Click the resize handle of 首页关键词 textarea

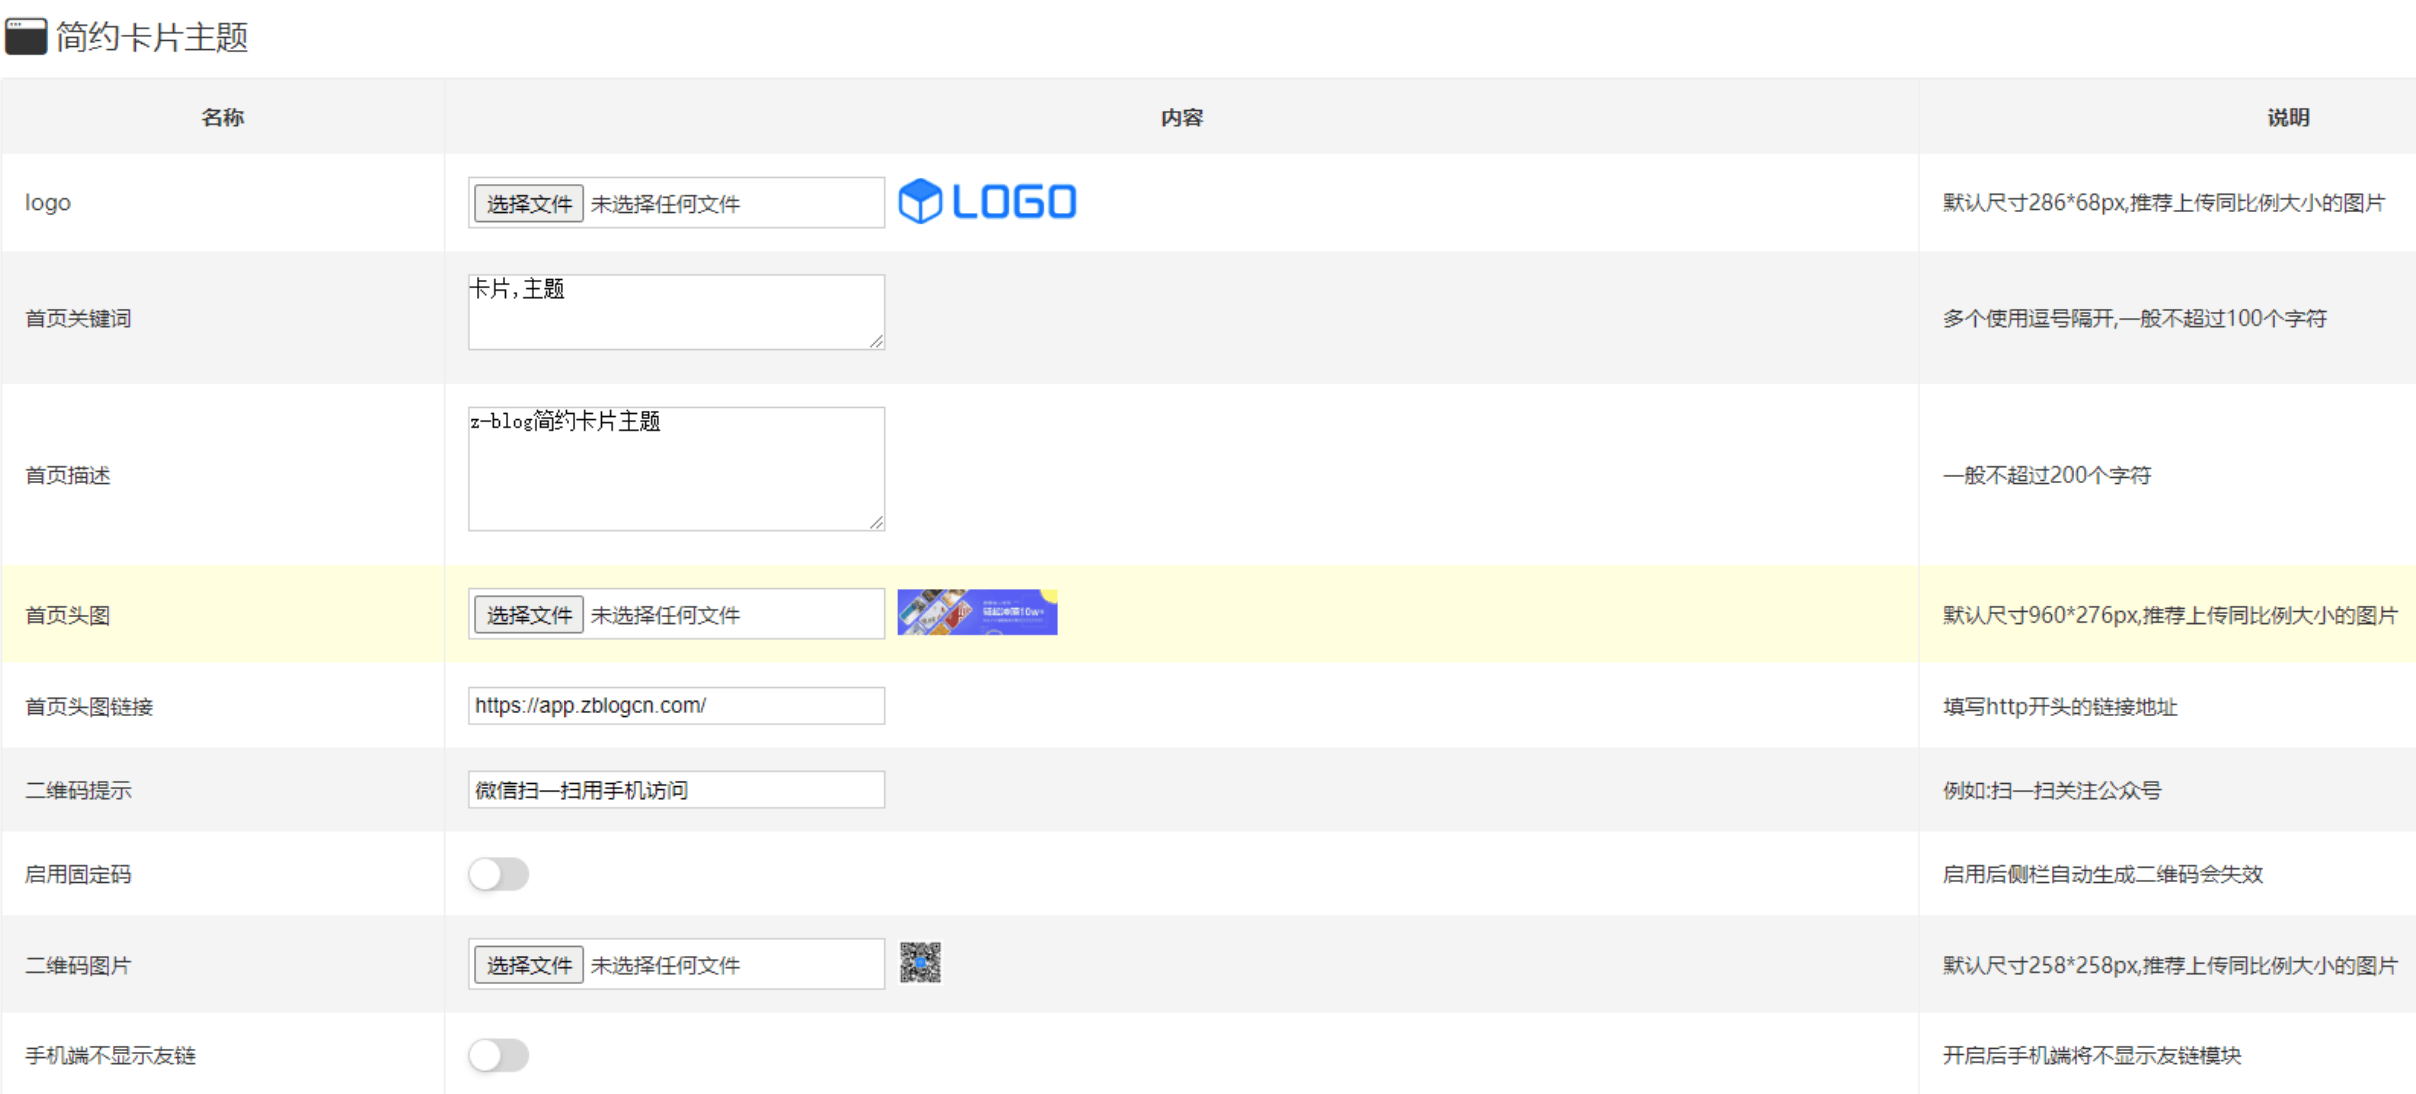(x=876, y=341)
